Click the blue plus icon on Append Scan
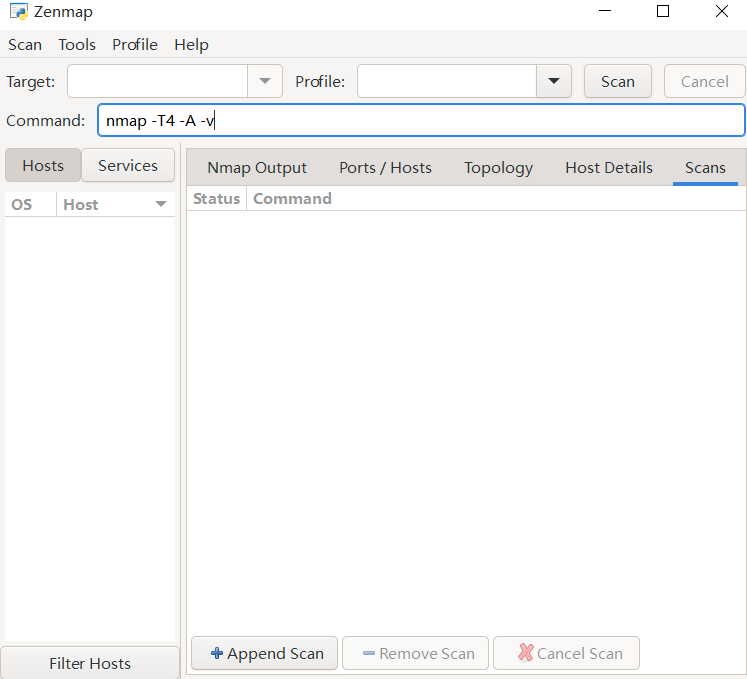 (217, 653)
